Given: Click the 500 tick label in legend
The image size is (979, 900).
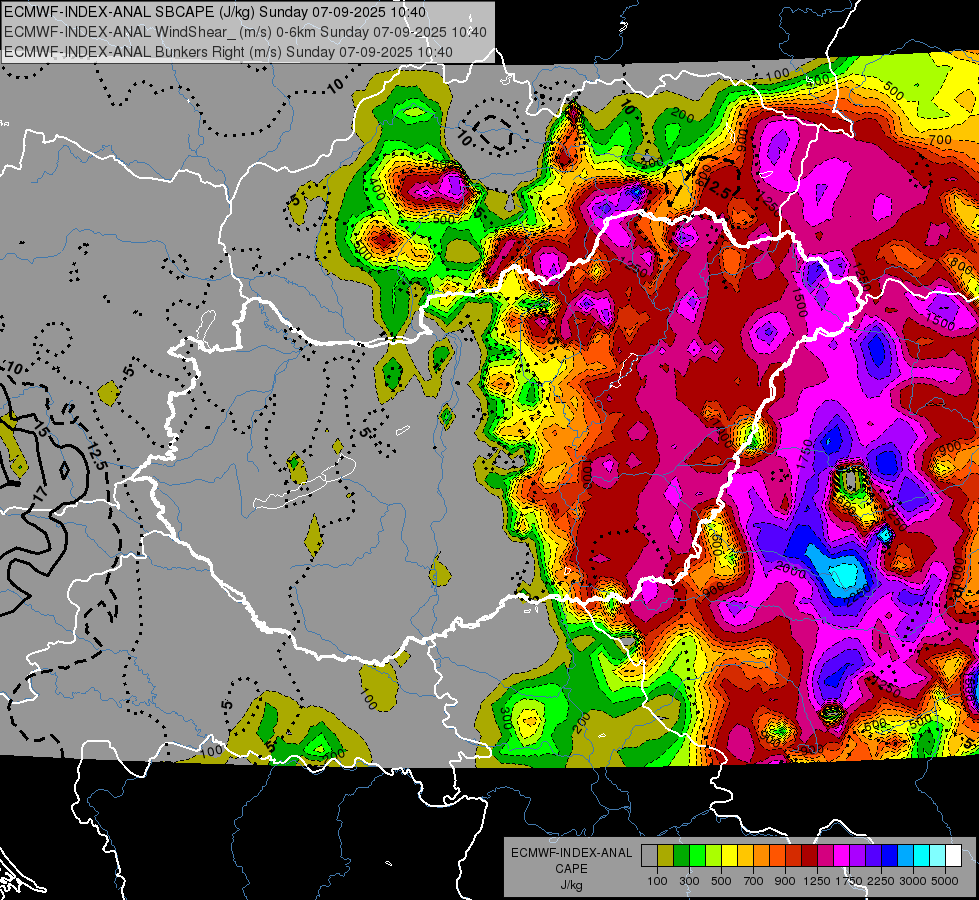Looking at the screenshot, I should pyautogui.click(x=721, y=881).
